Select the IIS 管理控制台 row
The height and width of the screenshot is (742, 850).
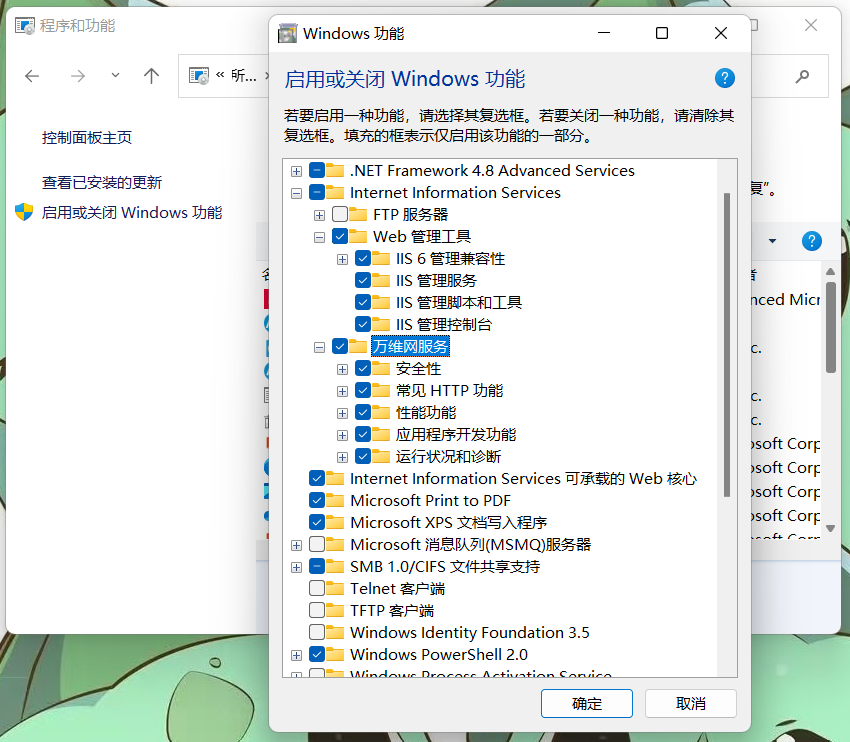[x=443, y=325]
